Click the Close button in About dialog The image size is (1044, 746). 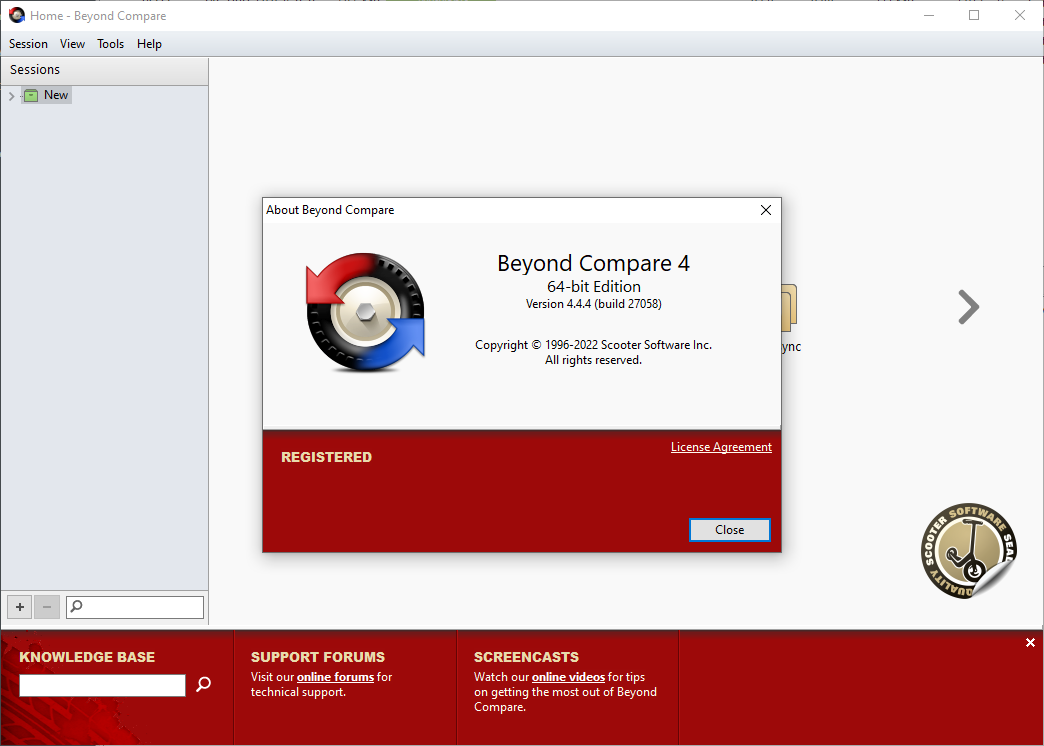(730, 530)
